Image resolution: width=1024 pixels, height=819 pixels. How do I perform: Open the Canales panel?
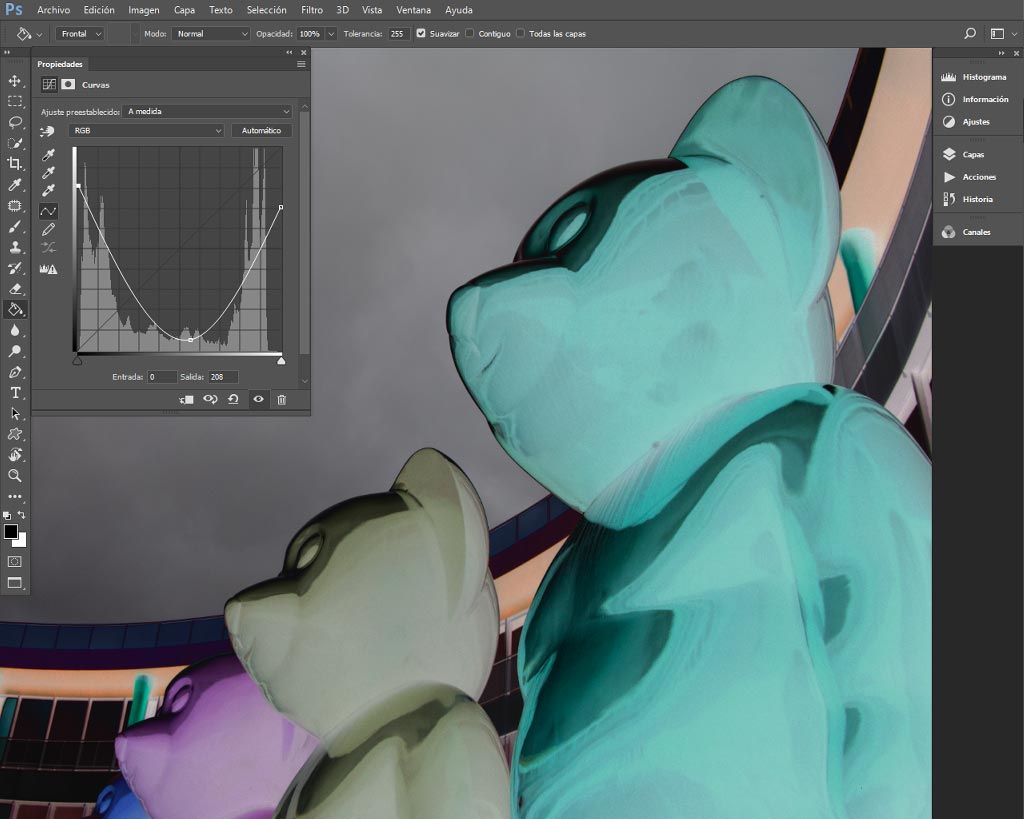(967, 232)
